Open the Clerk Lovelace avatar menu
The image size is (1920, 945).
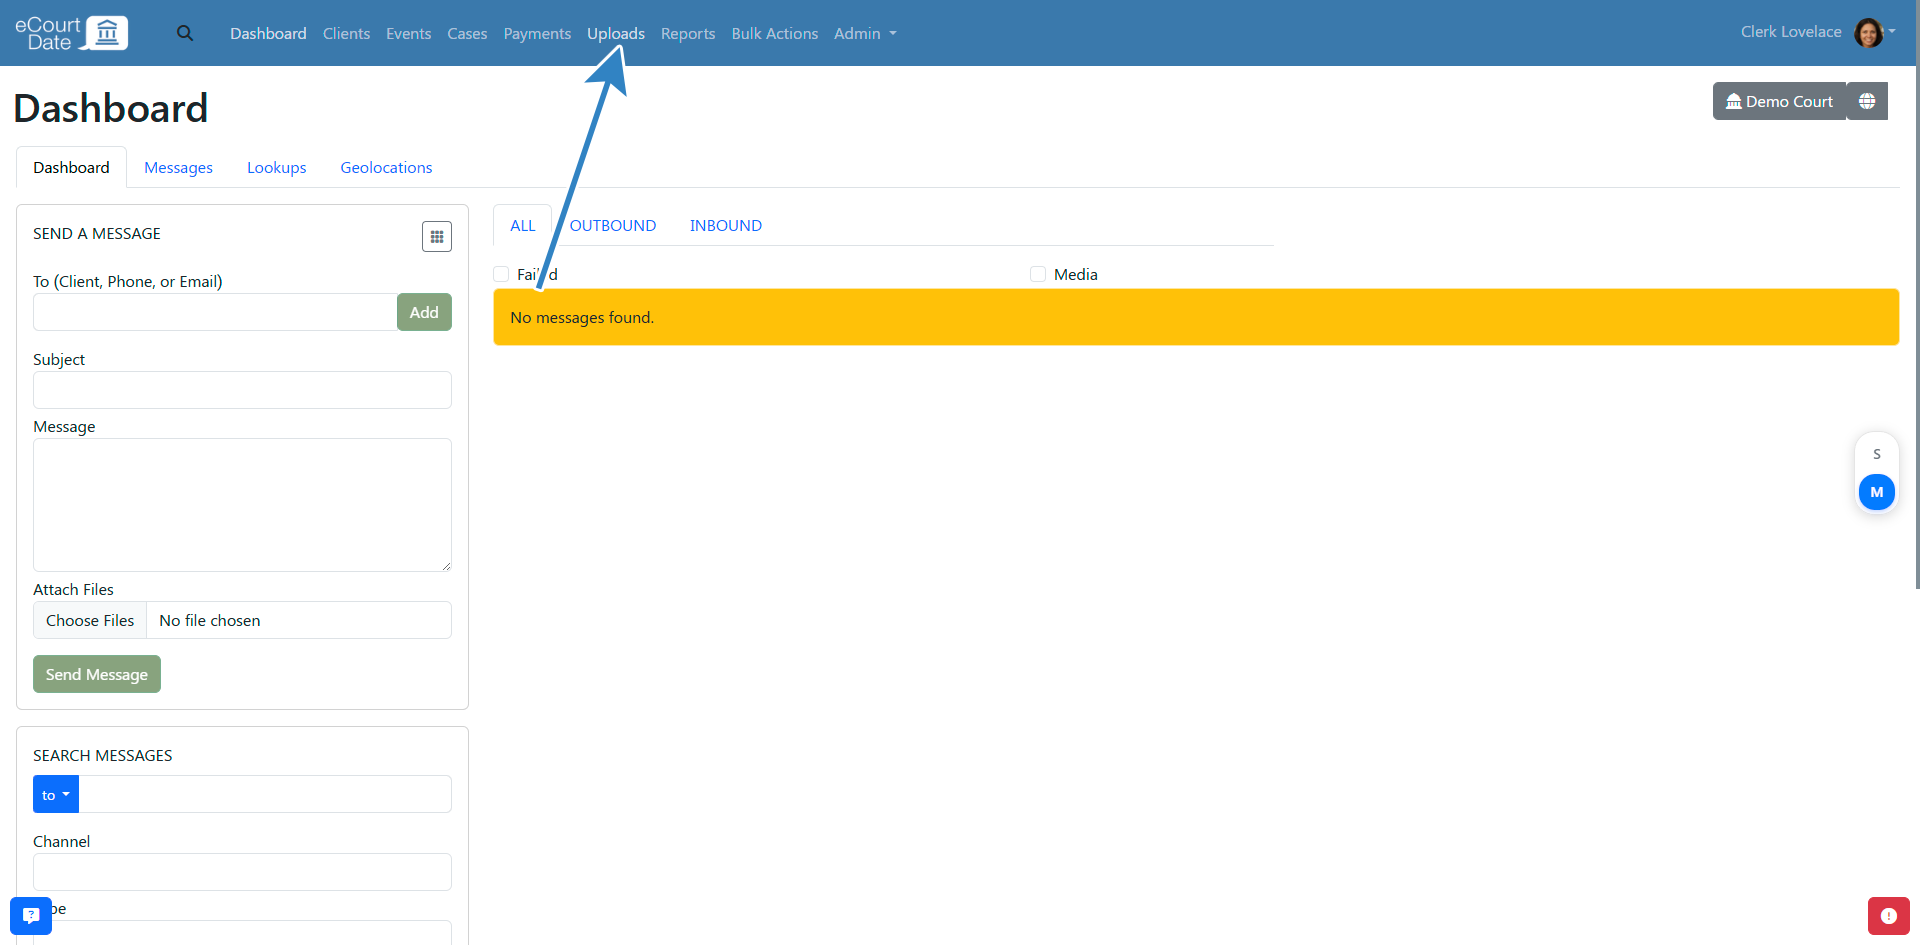[x=1874, y=32]
